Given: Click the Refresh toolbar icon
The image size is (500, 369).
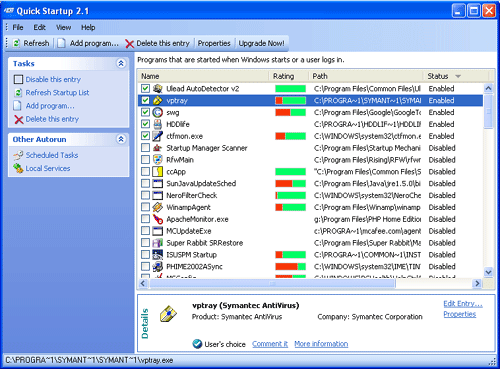Looking at the screenshot, I should coord(16,43).
